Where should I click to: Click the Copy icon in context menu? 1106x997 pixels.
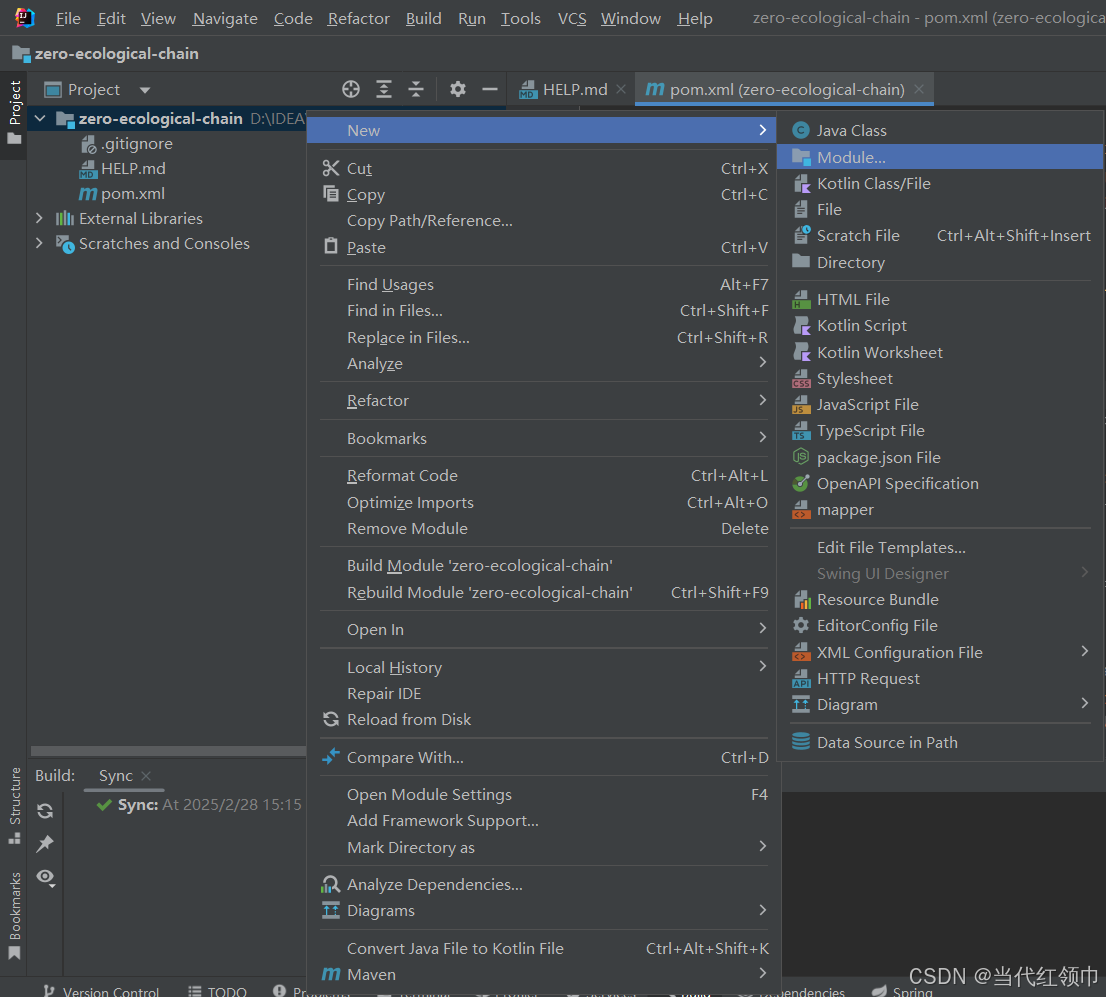[x=331, y=193]
